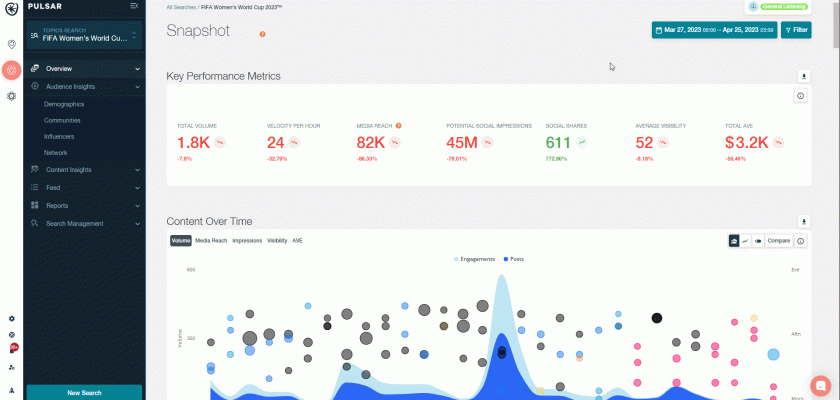The image size is (840, 400).
Task: Collapse the sidebar with the menu icon
Action: click(134, 6)
